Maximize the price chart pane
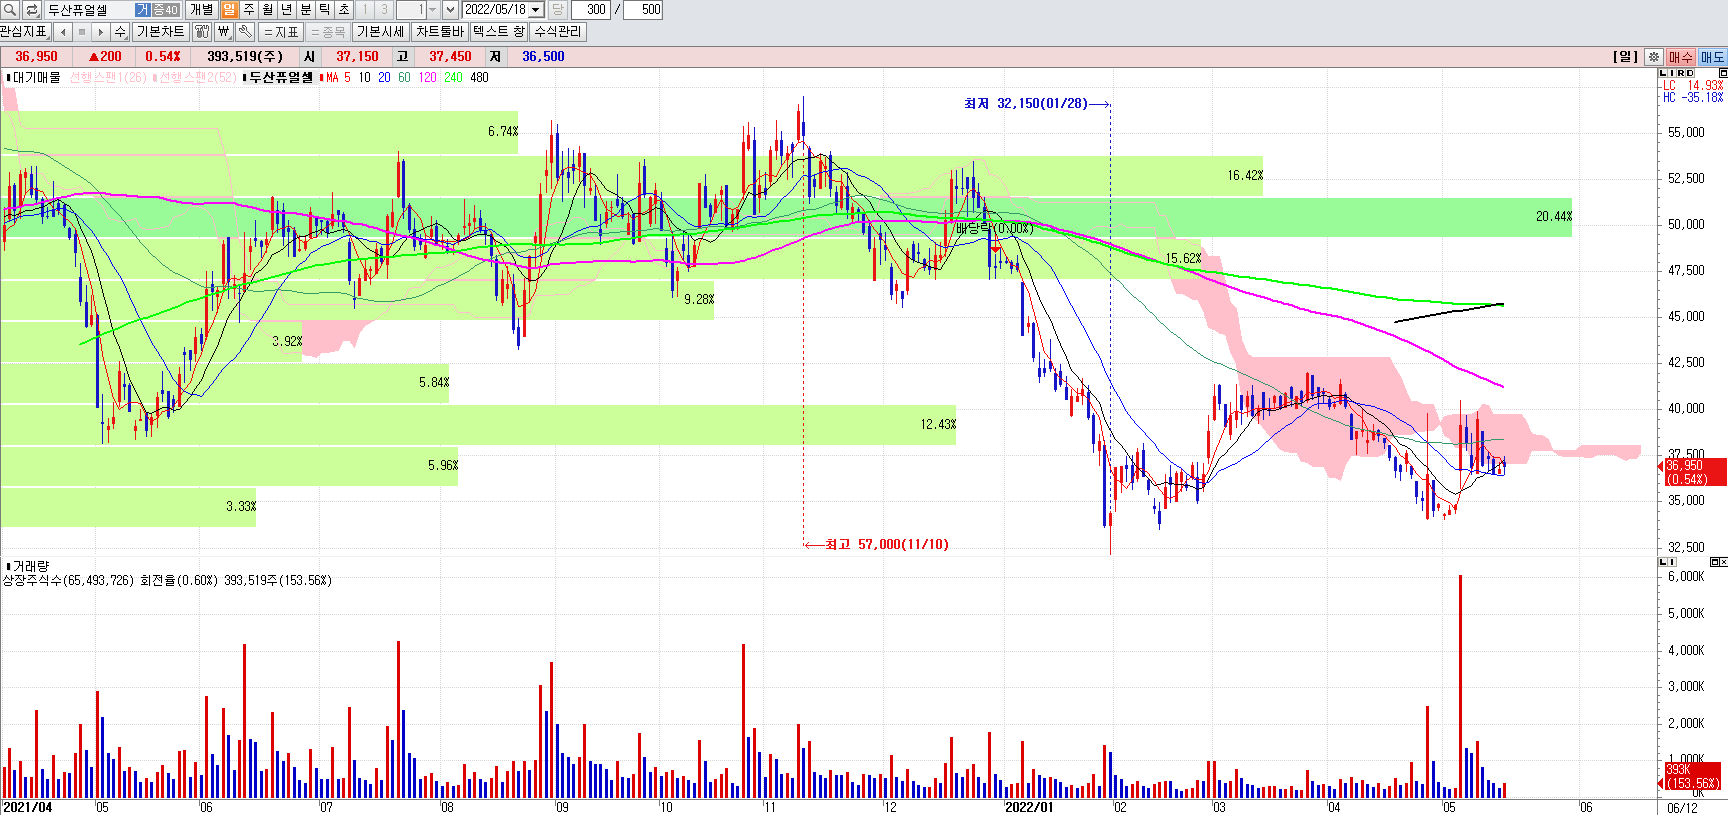 1722,73
